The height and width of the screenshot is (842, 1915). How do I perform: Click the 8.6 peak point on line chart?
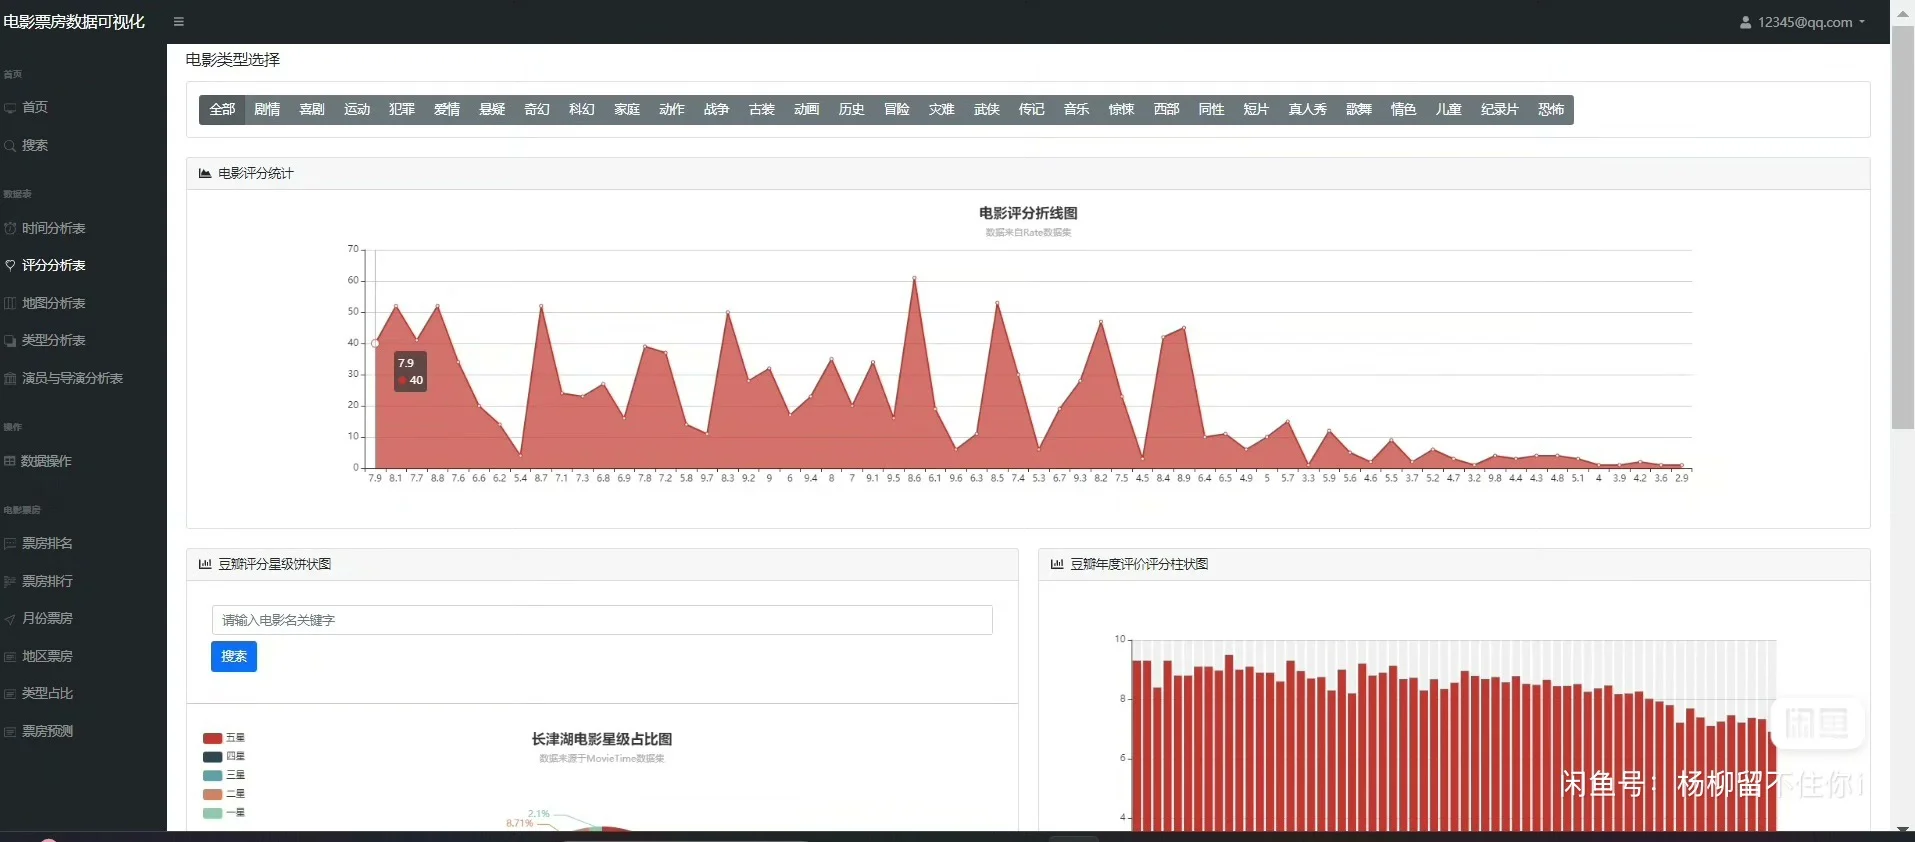click(914, 278)
